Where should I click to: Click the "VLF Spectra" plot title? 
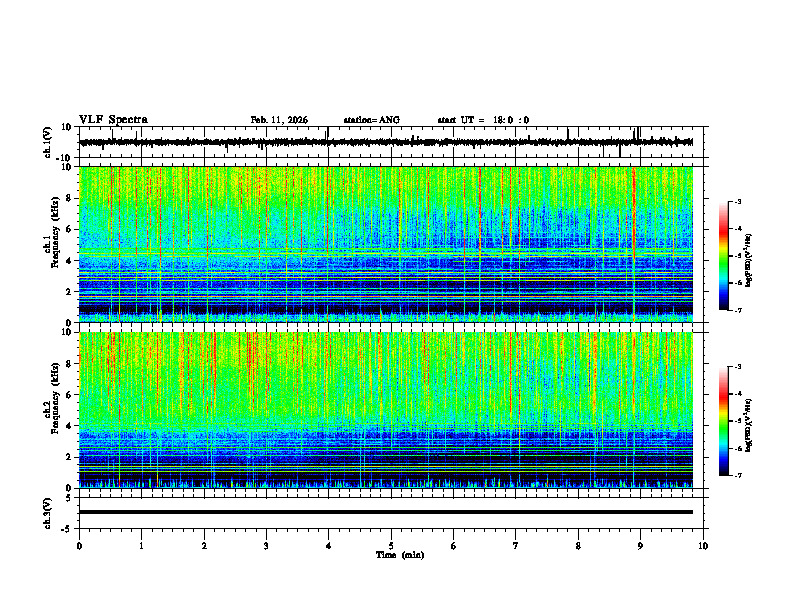113,120
